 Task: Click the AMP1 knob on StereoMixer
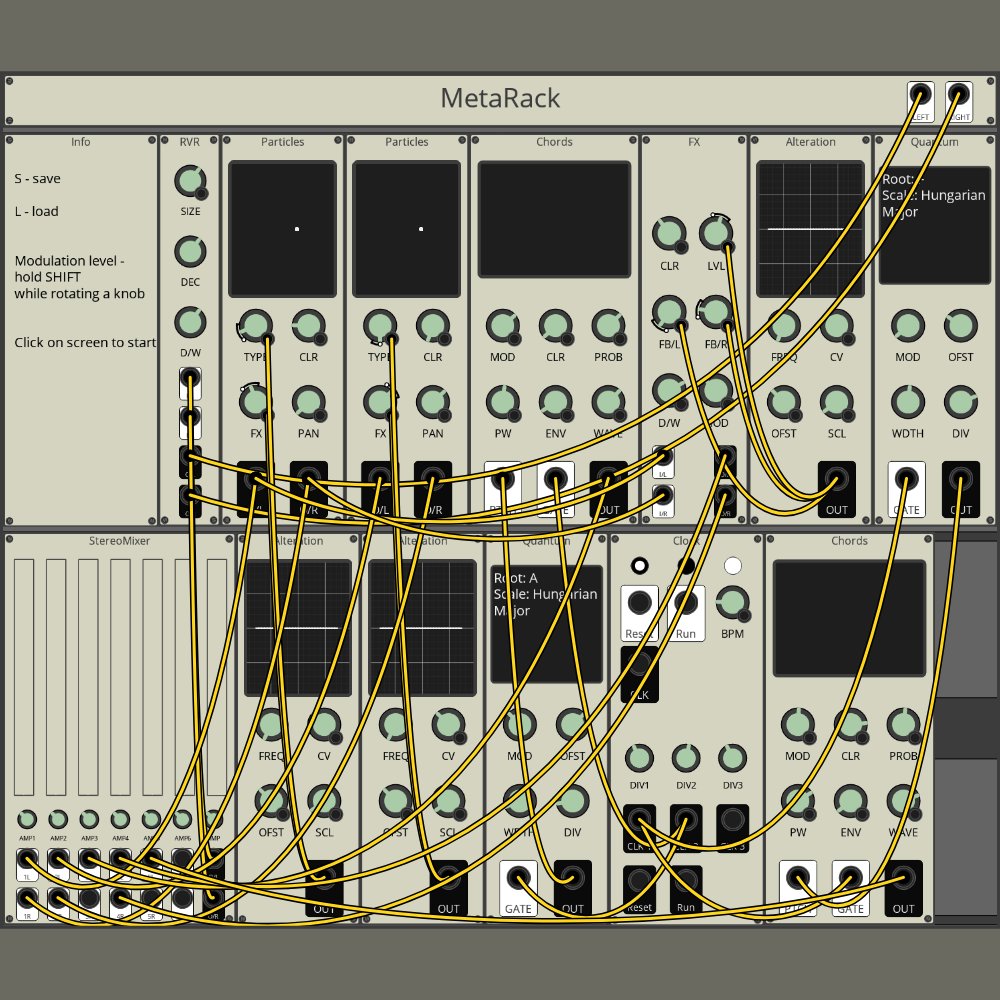point(27,819)
